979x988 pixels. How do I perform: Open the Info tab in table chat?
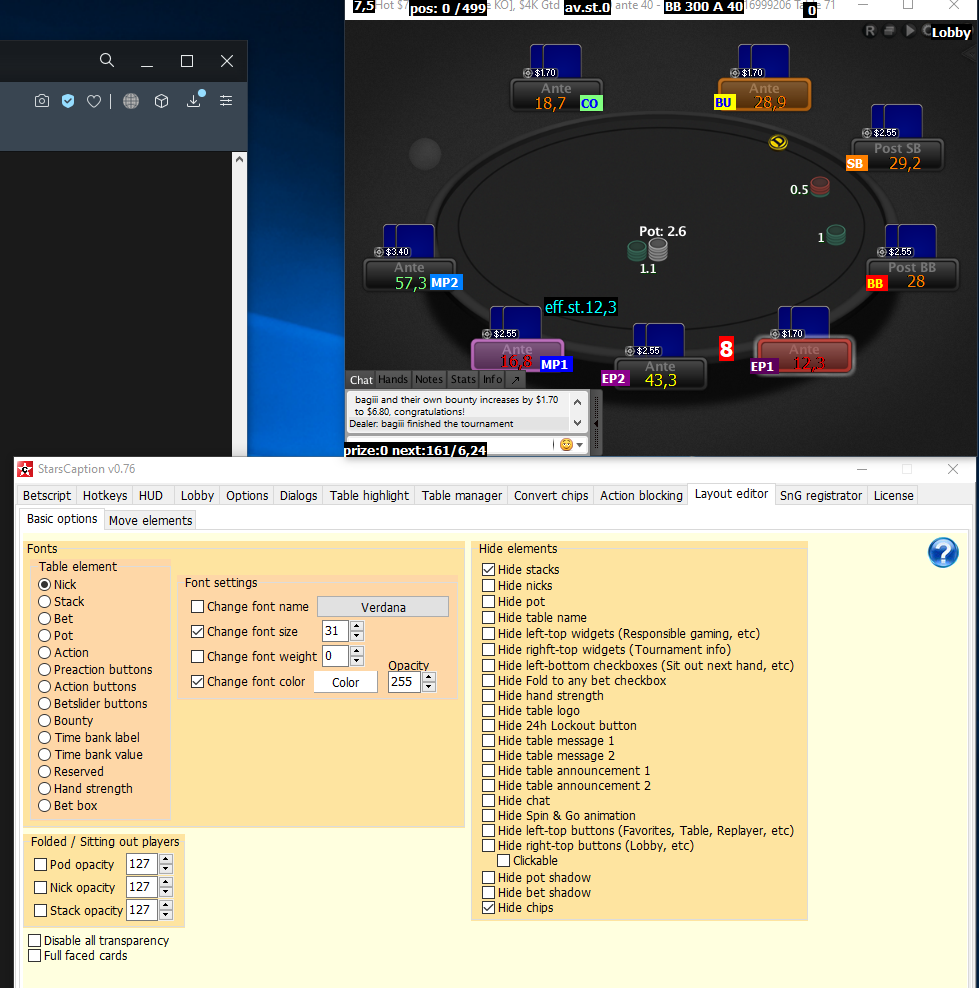(x=492, y=379)
